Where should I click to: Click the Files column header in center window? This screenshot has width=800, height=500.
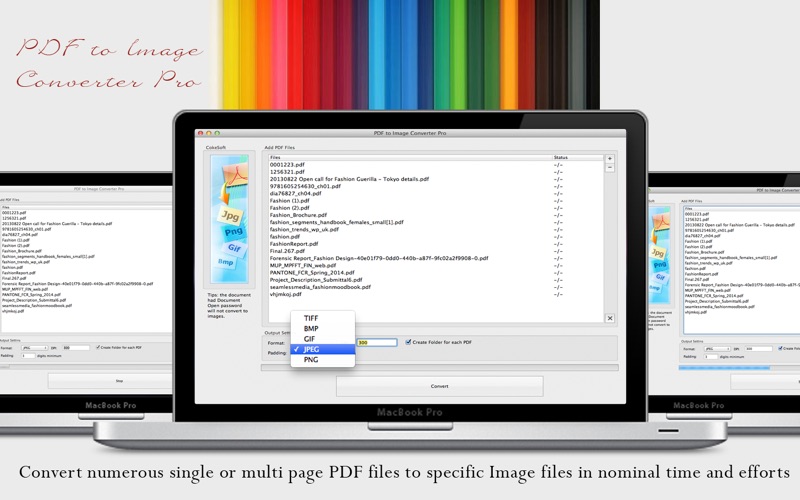(410, 158)
